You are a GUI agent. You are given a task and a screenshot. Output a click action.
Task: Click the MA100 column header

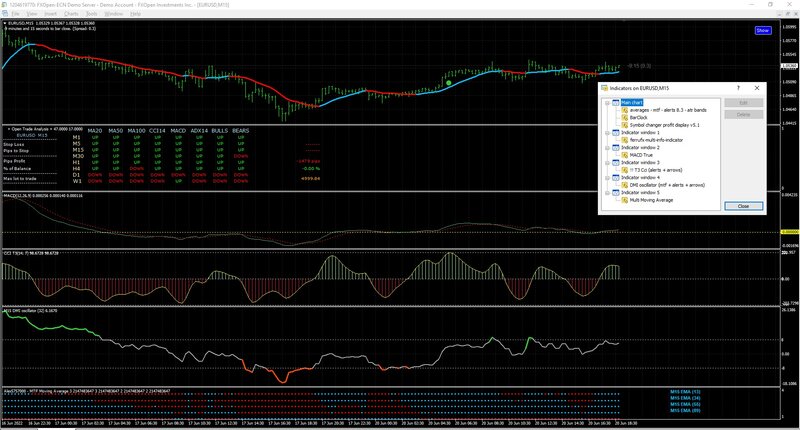[x=137, y=131]
